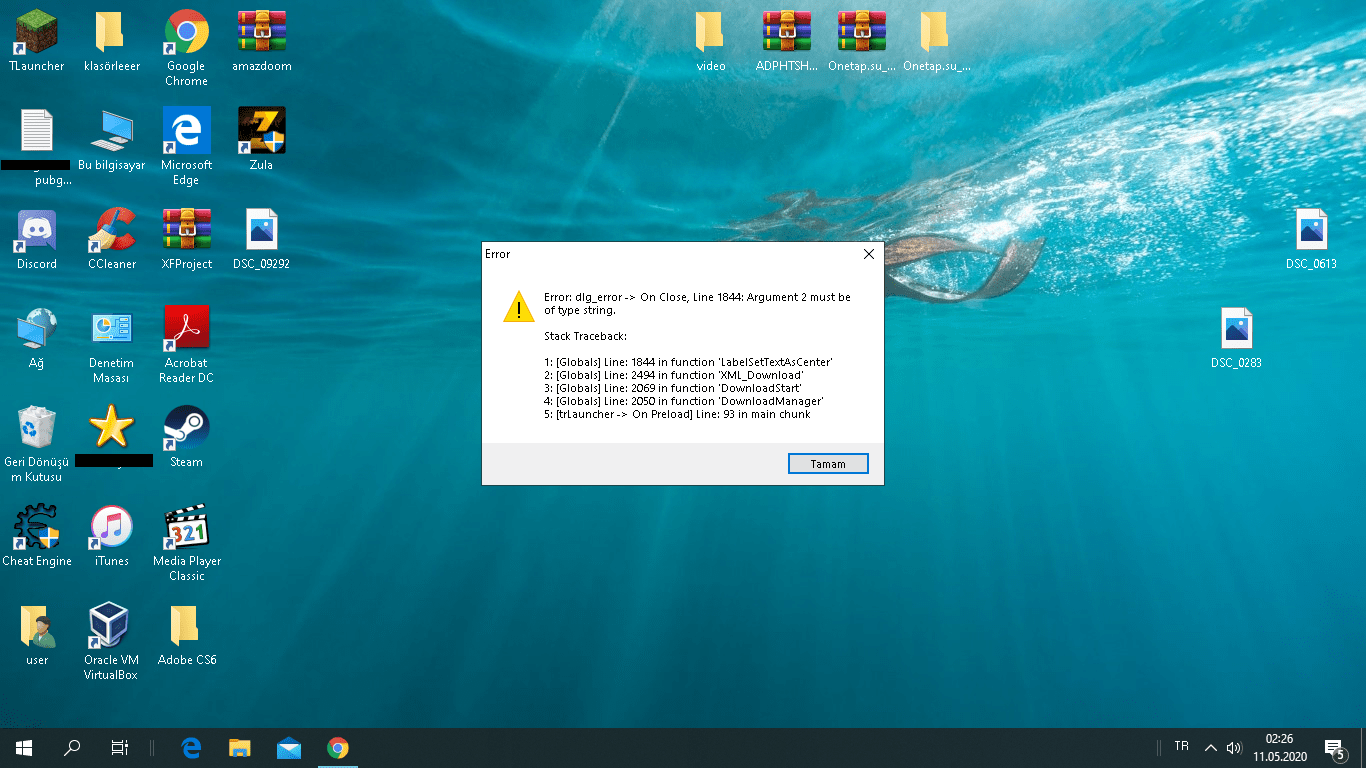Launch Acrobat Reader DC

[x=186, y=345]
